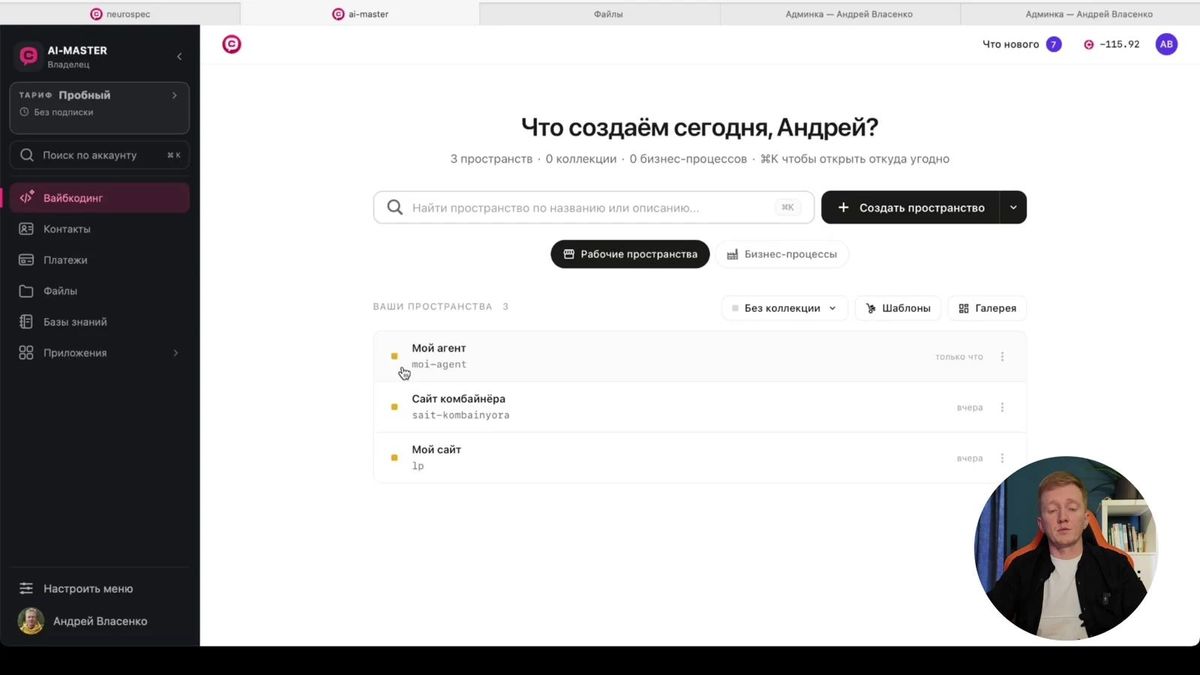Click the speaker webcam video bubble

pos(1065,548)
